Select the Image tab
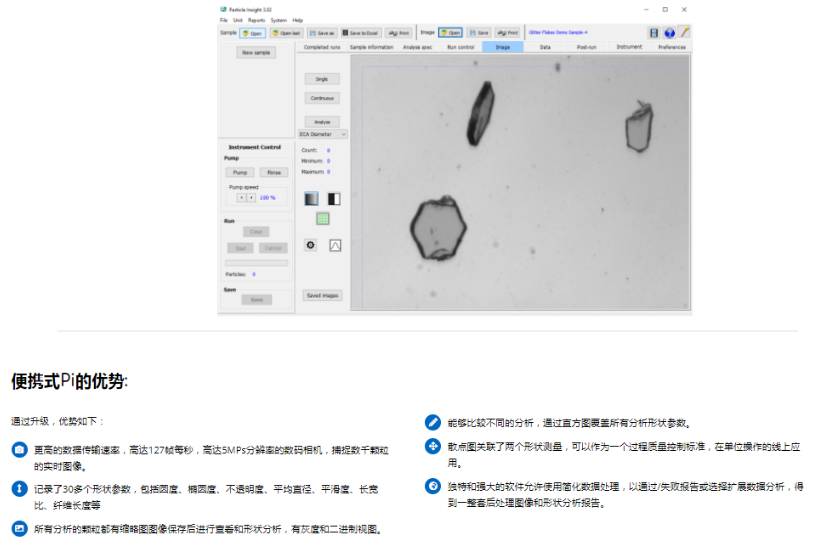Image resolution: width=828 pixels, height=546 pixels. click(x=503, y=47)
